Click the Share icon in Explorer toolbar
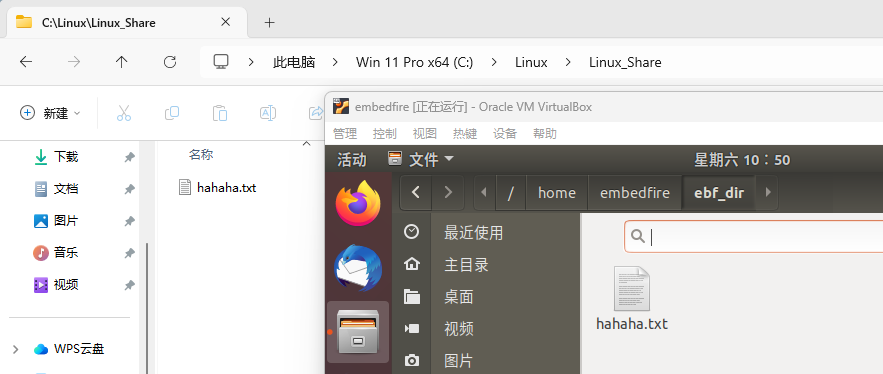This screenshot has height=374, width=883. click(315, 113)
